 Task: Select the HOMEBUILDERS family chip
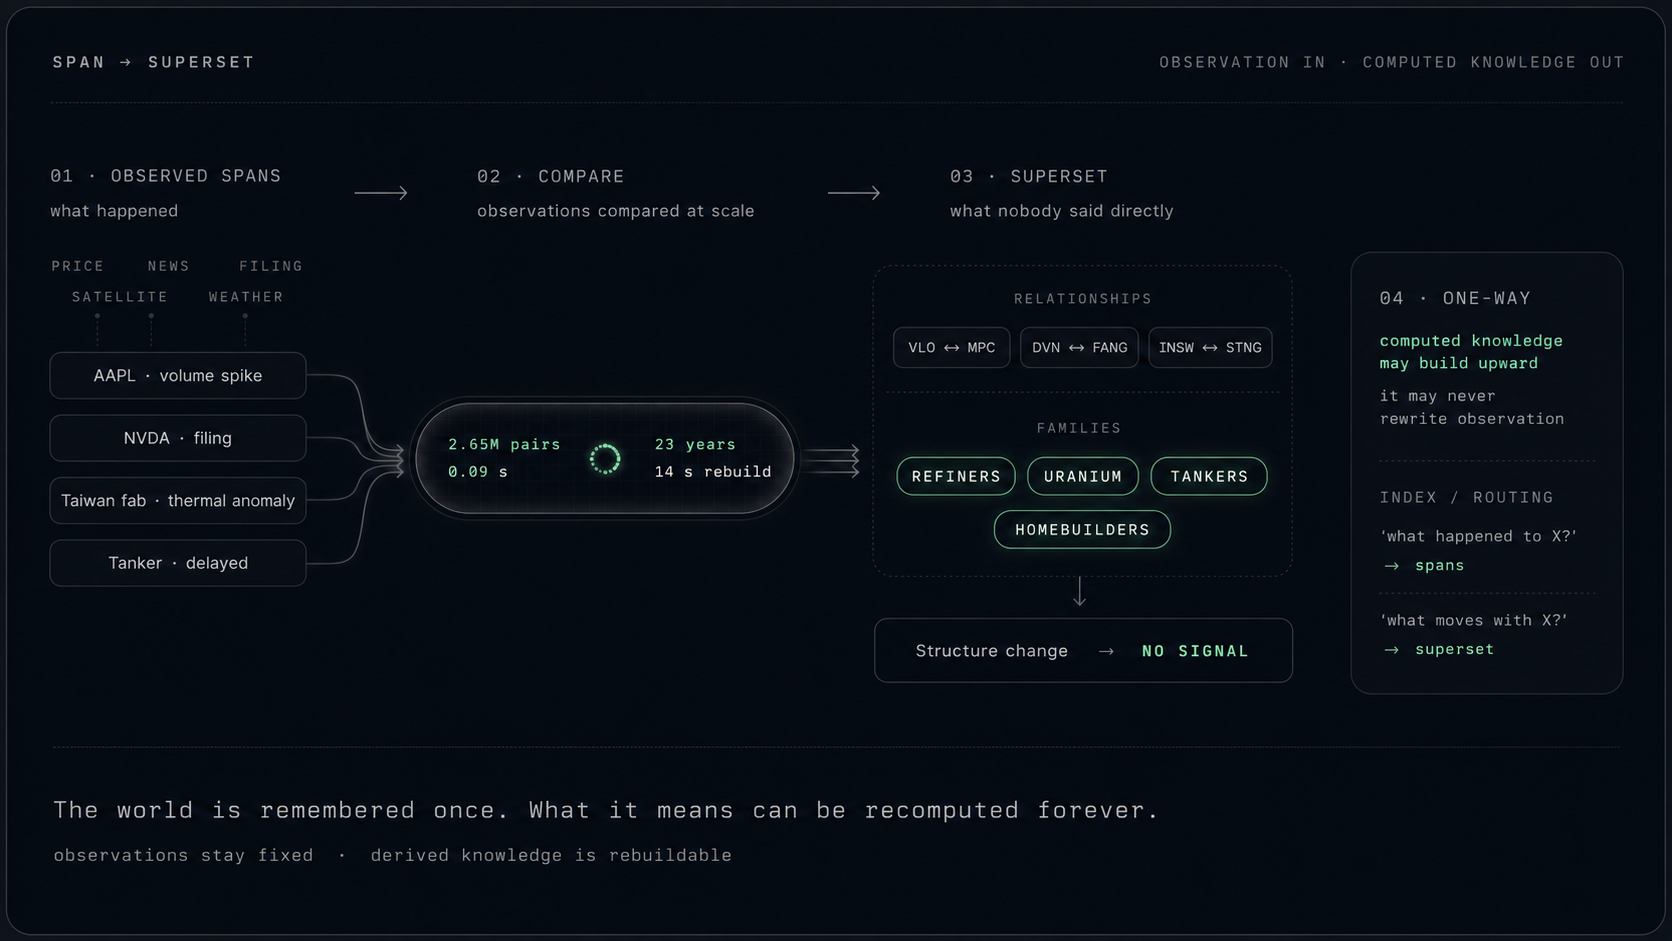(1082, 529)
